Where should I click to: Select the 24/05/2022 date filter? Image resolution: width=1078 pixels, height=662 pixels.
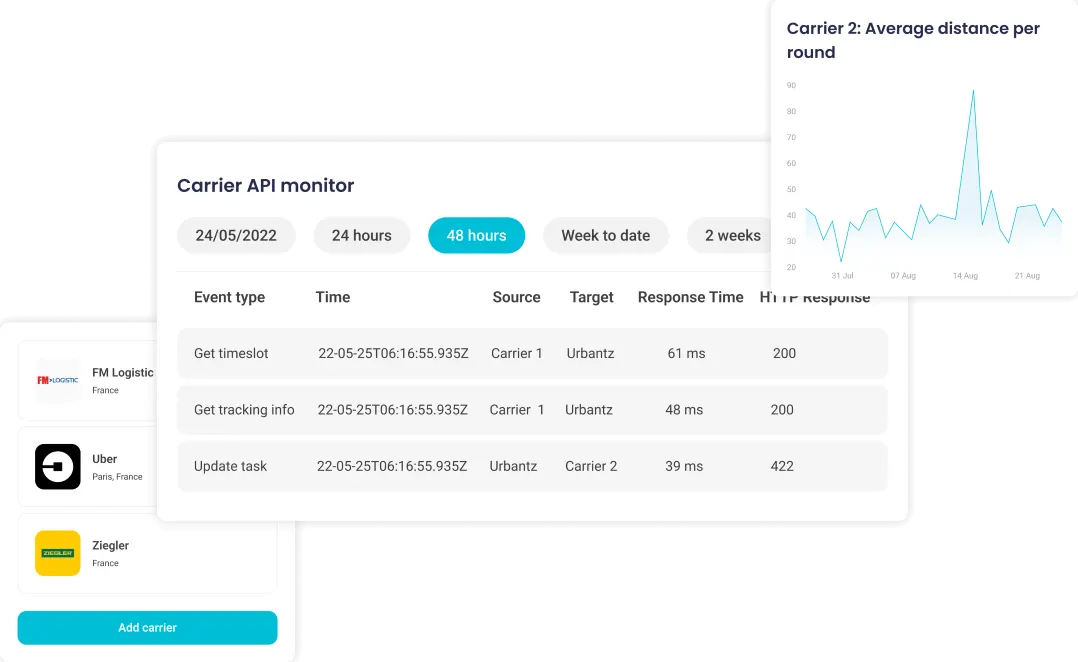236,235
